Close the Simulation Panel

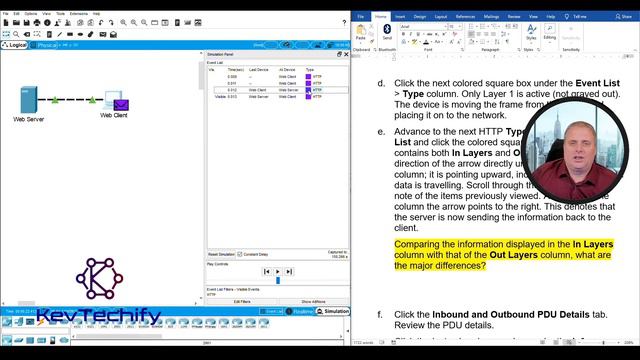[x=346, y=54]
